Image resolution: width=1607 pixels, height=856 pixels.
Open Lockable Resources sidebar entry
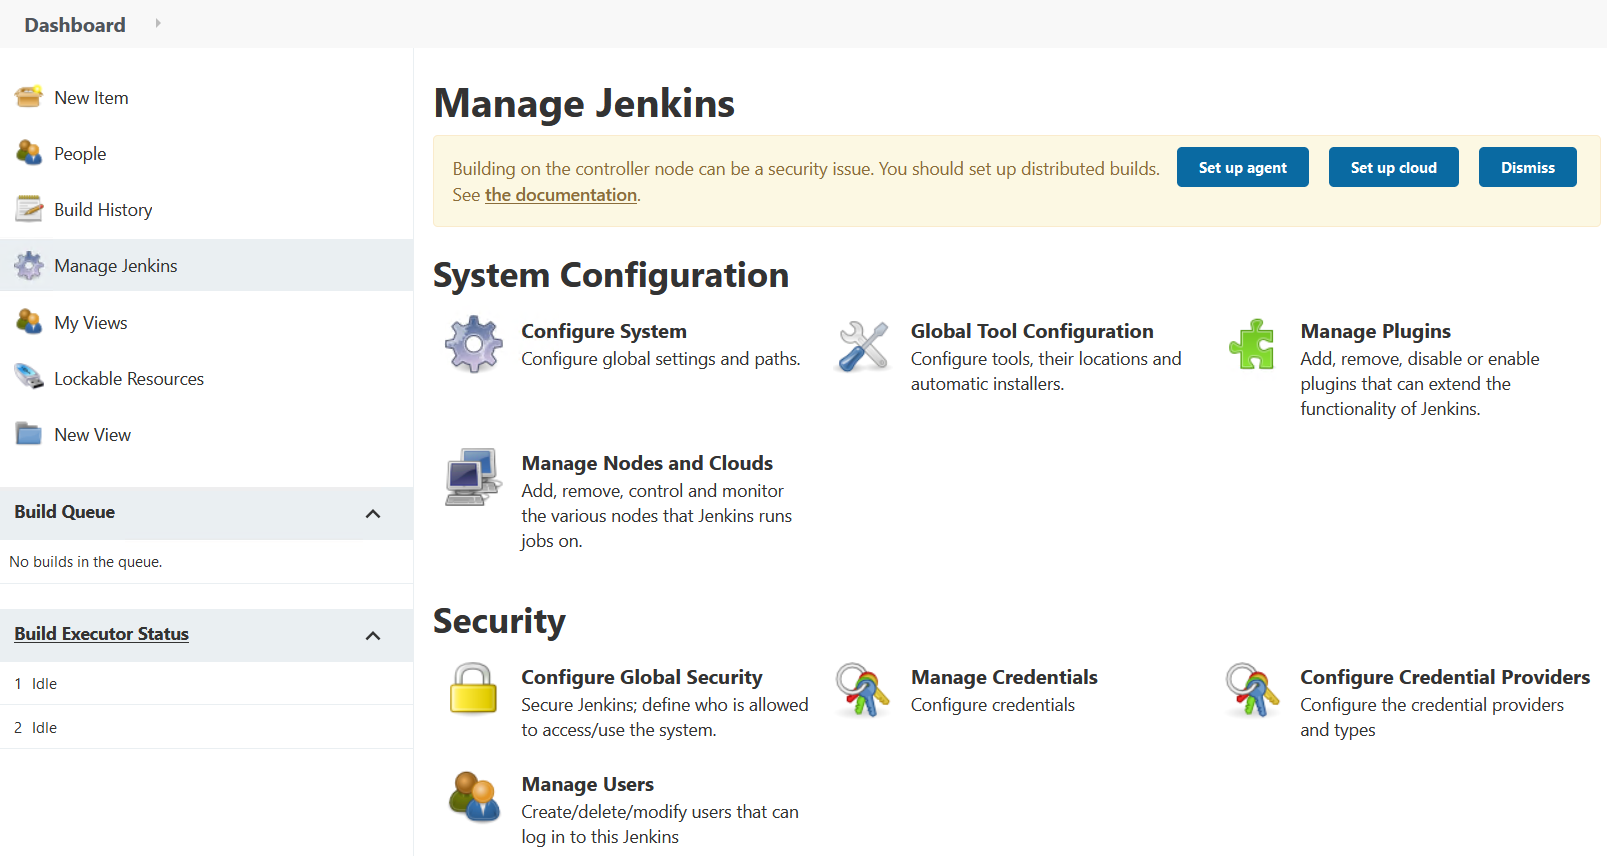point(129,379)
